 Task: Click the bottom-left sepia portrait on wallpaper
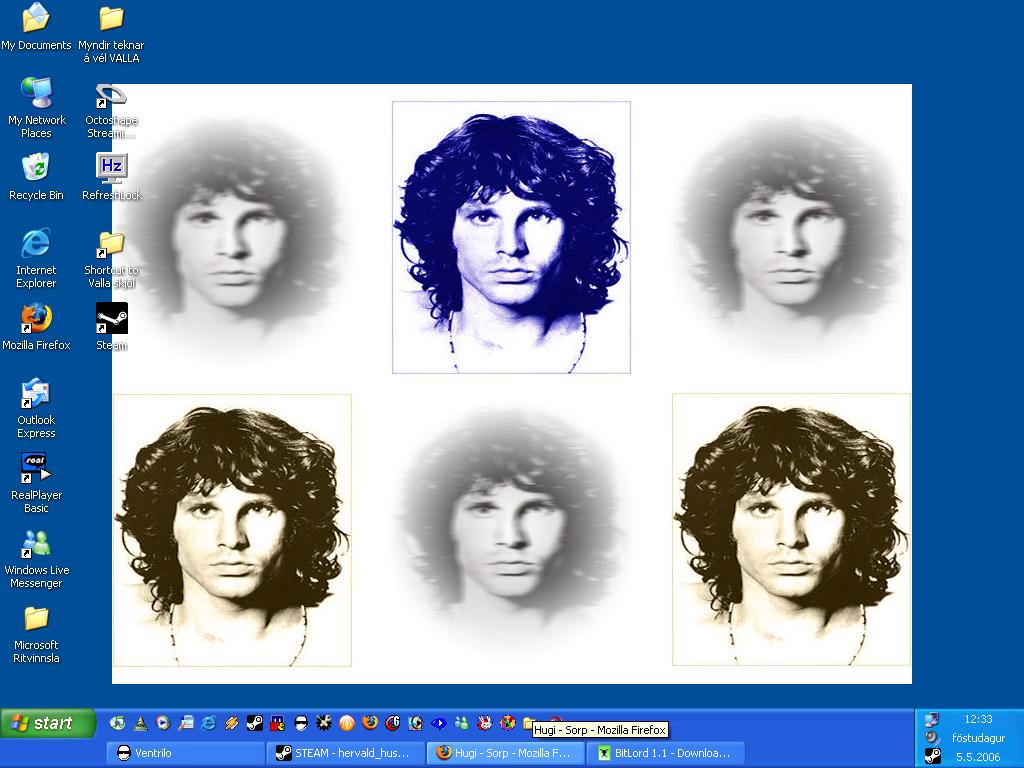click(x=232, y=530)
